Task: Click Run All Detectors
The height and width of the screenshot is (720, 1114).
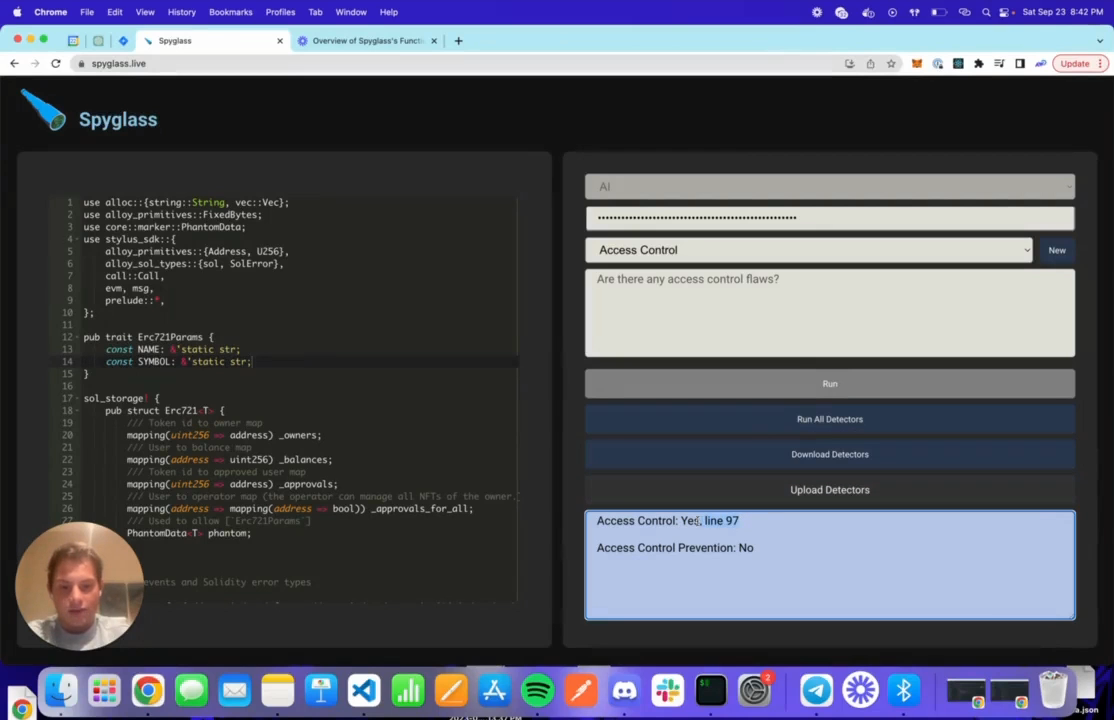Action: point(830,419)
